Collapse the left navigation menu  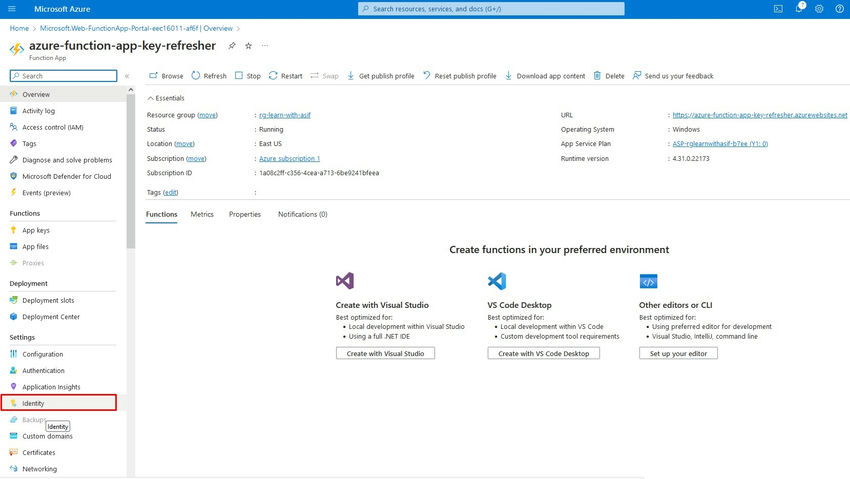tap(127, 76)
